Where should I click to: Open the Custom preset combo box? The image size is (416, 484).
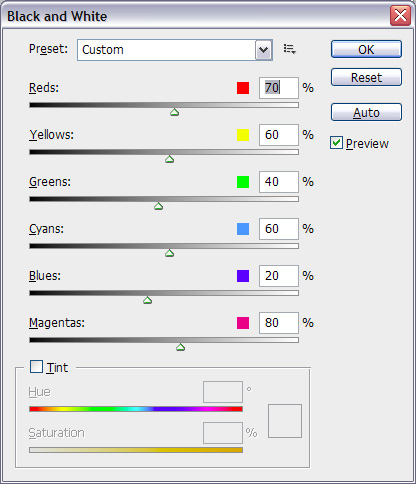(175, 50)
